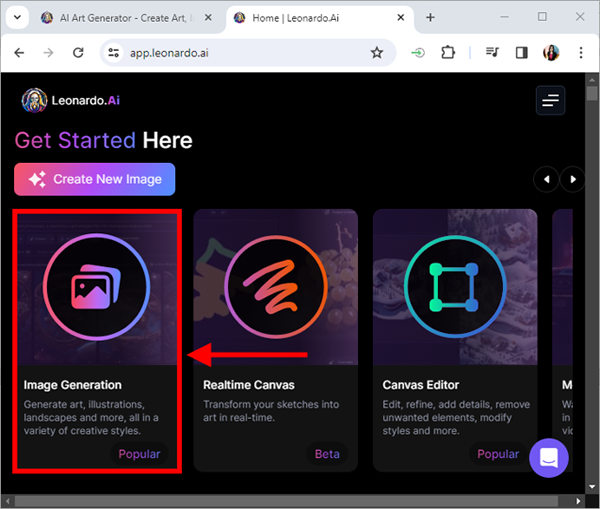Click the 'Get Started Here' heading
Image resolution: width=600 pixels, height=509 pixels.
pyautogui.click(x=104, y=140)
